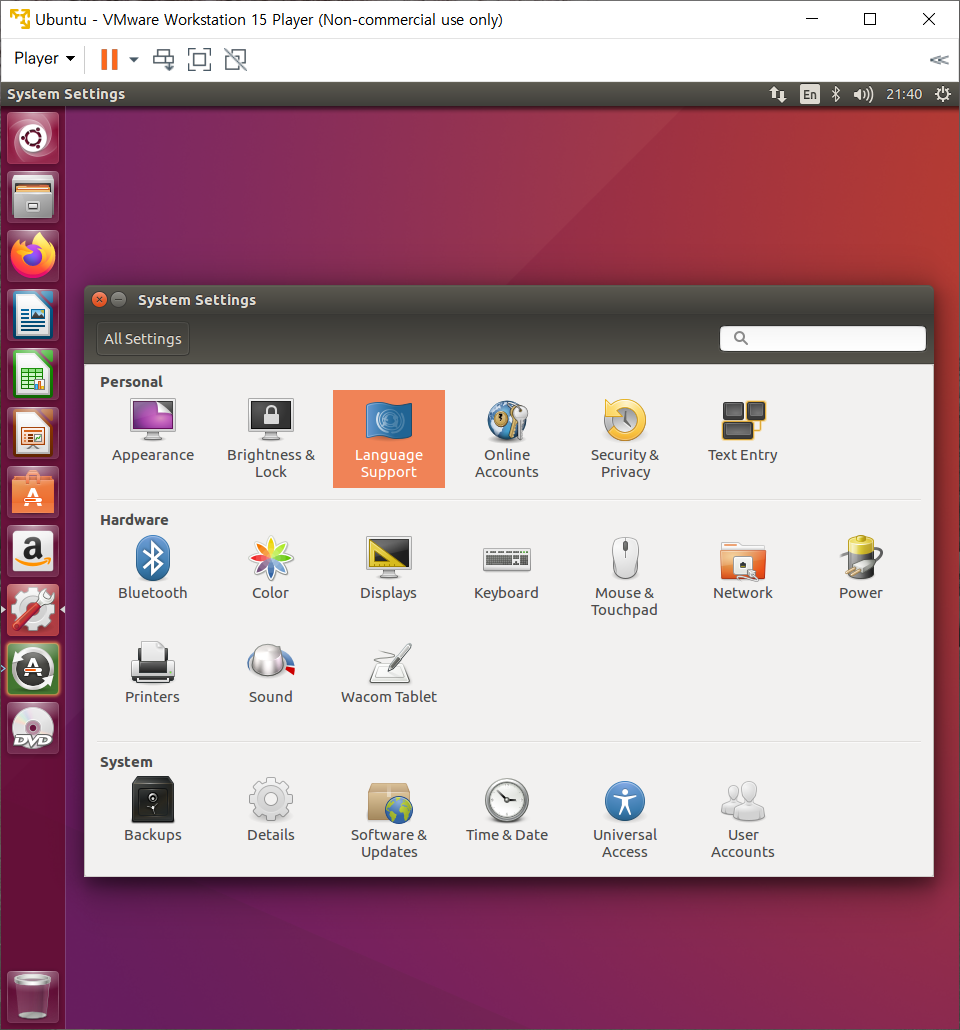Launch LibreOffice Calc from dock
This screenshot has height=1030, width=960.
coord(33,374)
